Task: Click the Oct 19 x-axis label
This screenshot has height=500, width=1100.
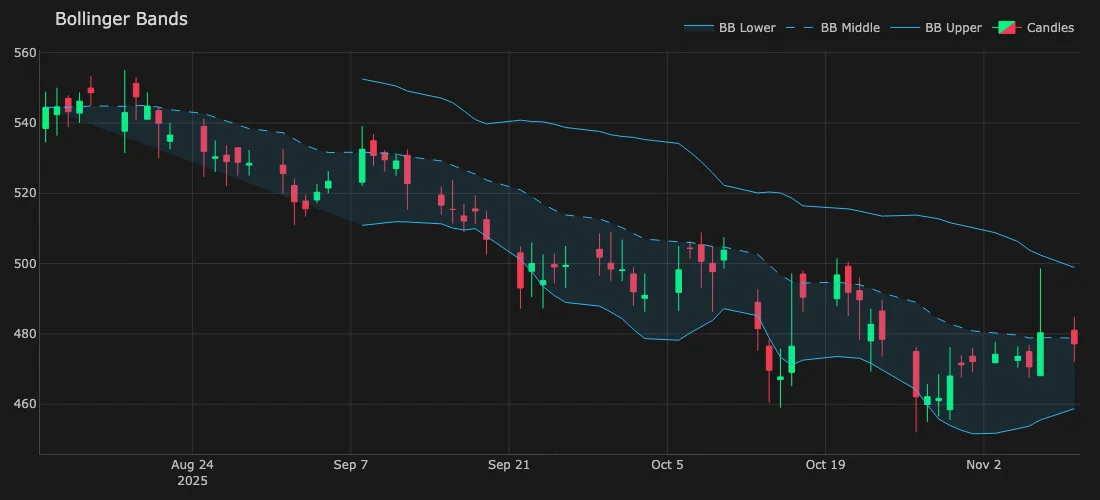Action: tap(826, 465)
